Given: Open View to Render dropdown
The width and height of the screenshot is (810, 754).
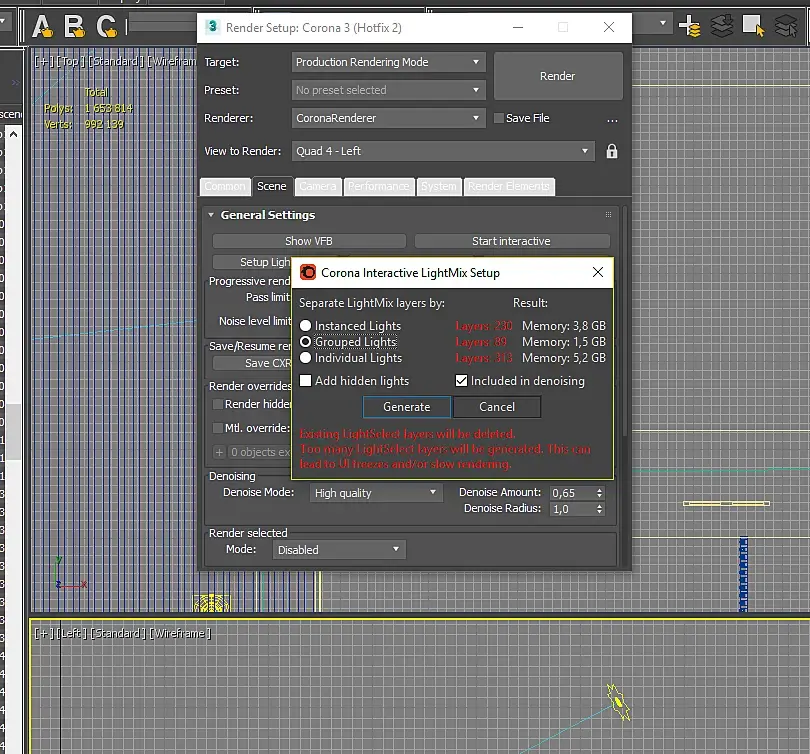Looking at the screenshot, I should (x=443, y=151).
